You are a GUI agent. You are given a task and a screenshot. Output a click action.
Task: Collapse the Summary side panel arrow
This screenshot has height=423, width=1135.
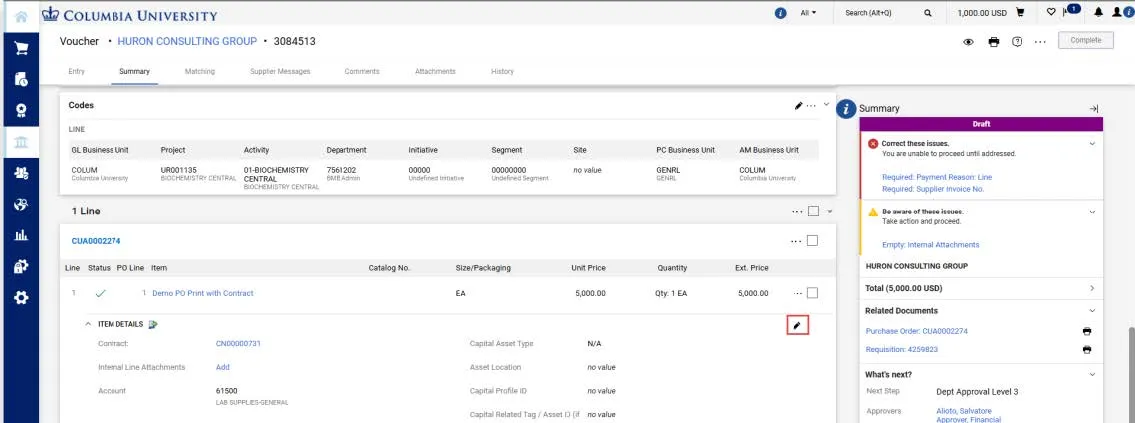[x=1094, y=109]
